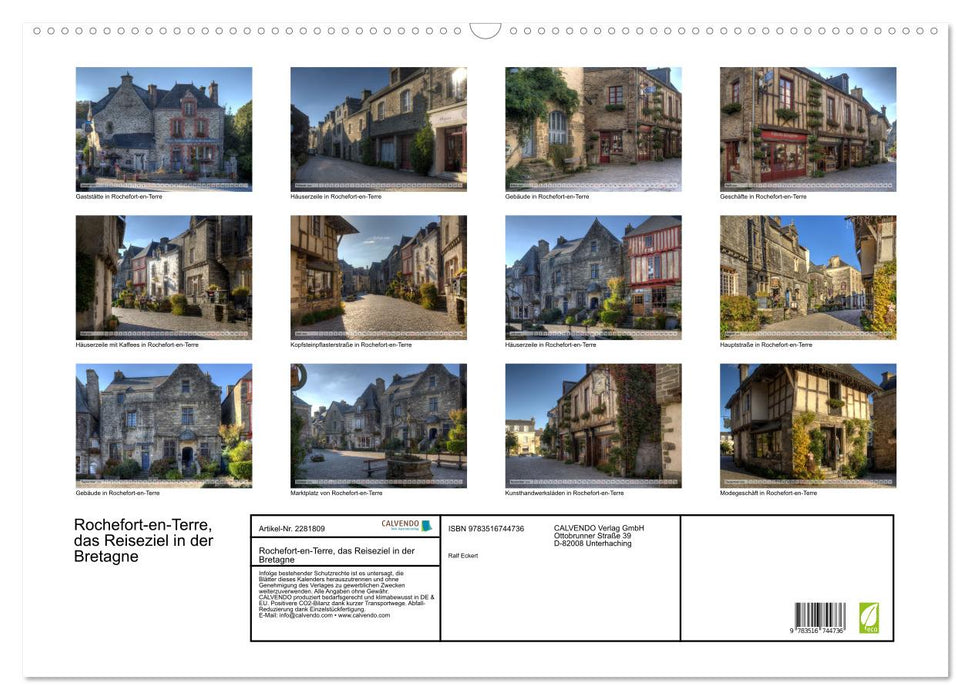Screen dimensions: 971x700
Task: Click the CALVENDO logo in the info box
Action: (406, 525)
